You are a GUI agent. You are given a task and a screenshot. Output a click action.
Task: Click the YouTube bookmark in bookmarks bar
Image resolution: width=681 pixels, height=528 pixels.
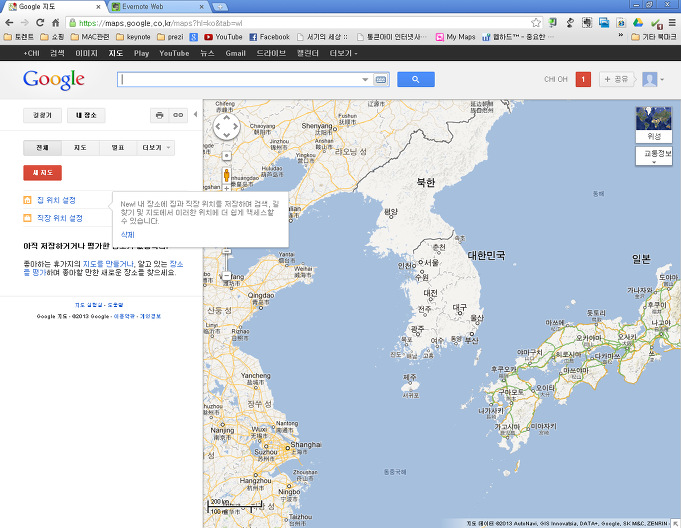pos(223,37)
